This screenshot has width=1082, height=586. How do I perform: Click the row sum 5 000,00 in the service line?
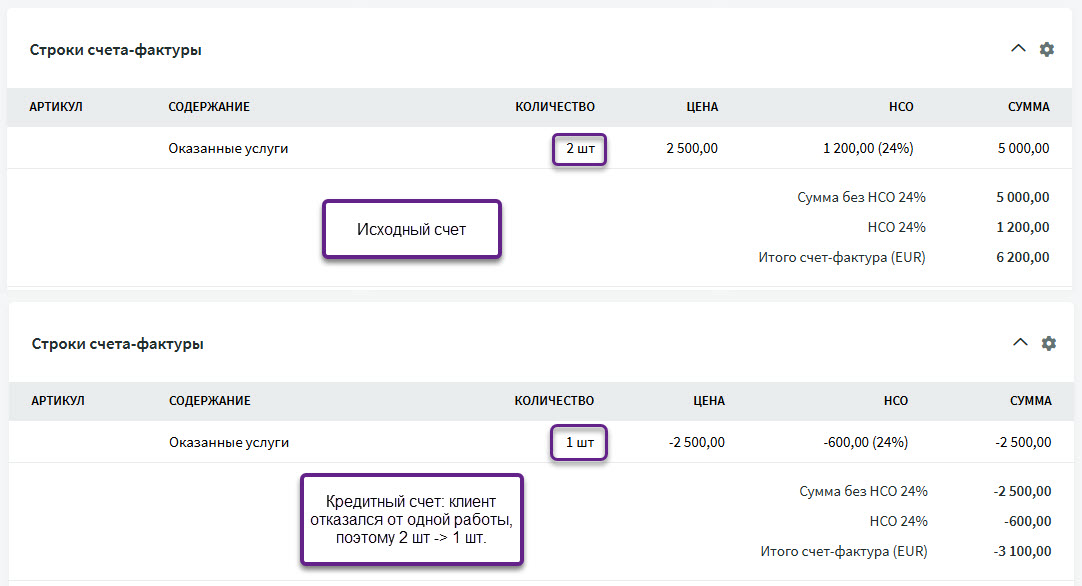[x=1023, y=149]
